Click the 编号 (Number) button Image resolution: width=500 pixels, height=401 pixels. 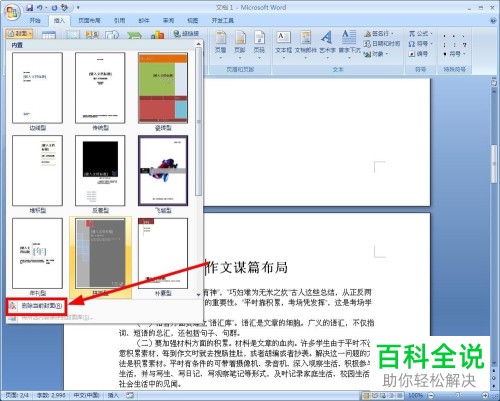point(418,54)
